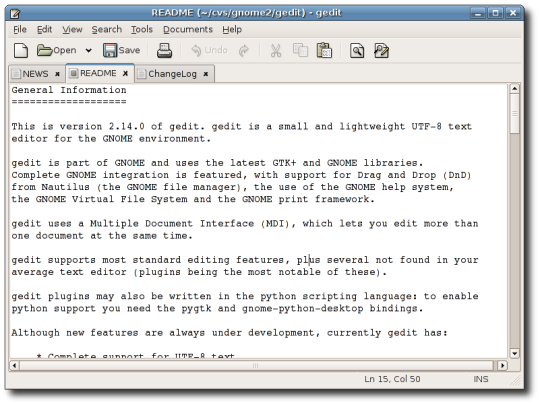Minimize the gedit window
540x405 pixels.
pos(478,13)
